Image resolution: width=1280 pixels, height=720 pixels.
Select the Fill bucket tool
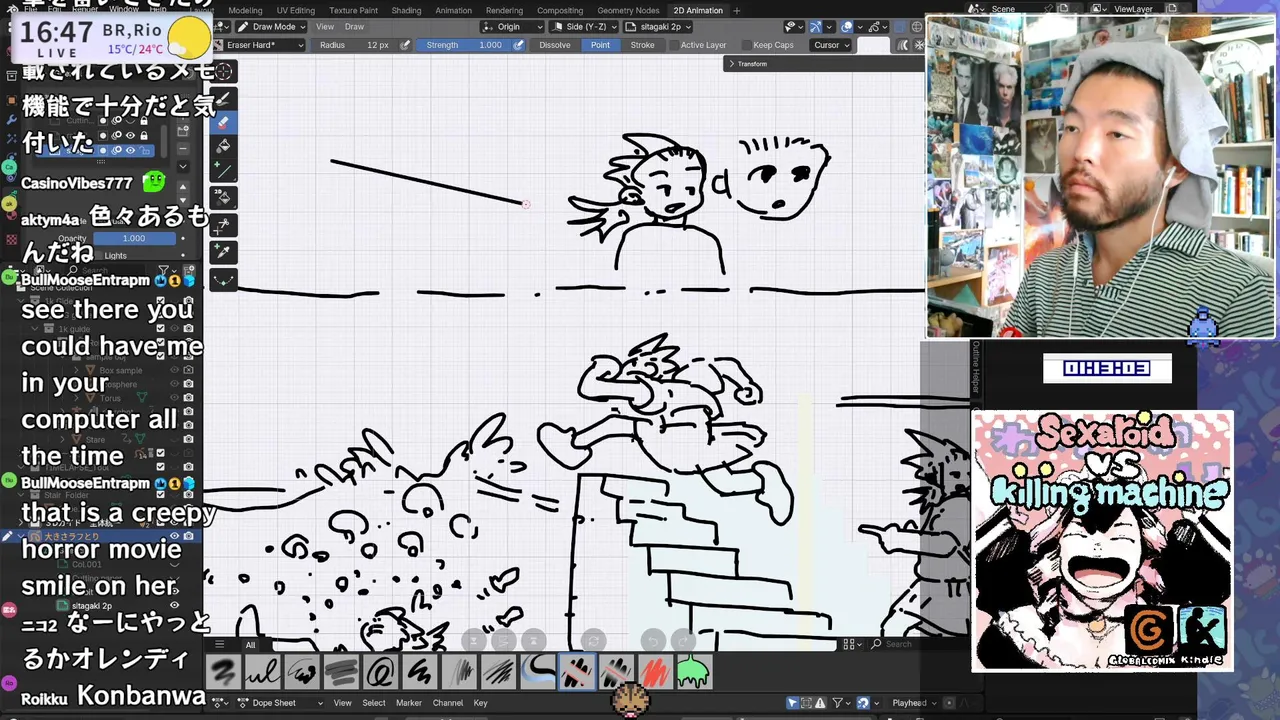click(223, 147)
